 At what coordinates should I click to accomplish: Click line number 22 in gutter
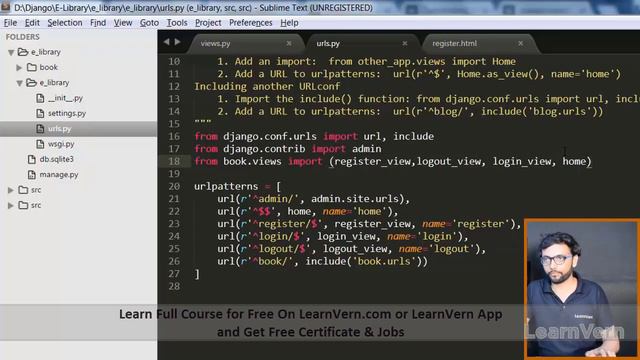pos(174,211)
